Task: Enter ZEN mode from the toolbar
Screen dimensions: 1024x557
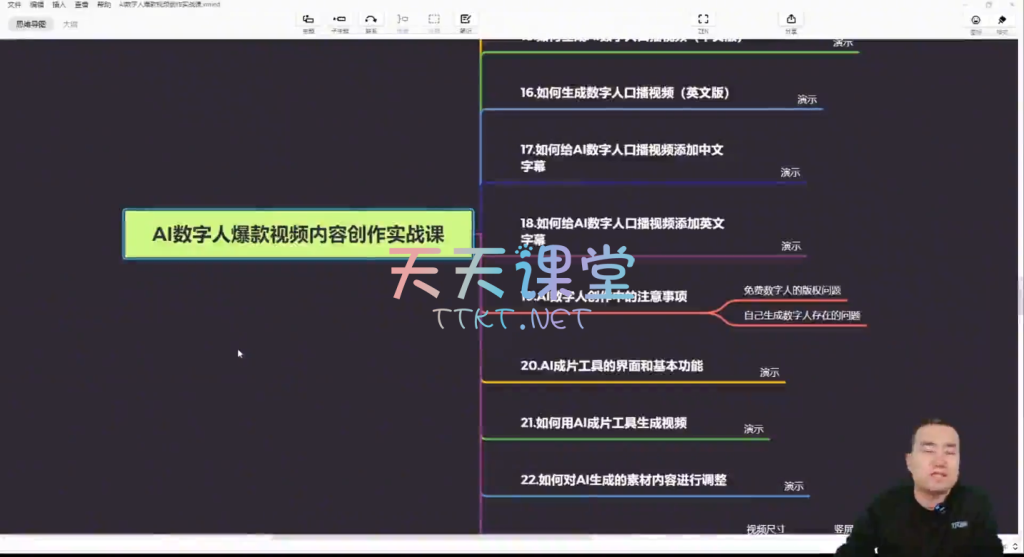Action: (703, 20)
